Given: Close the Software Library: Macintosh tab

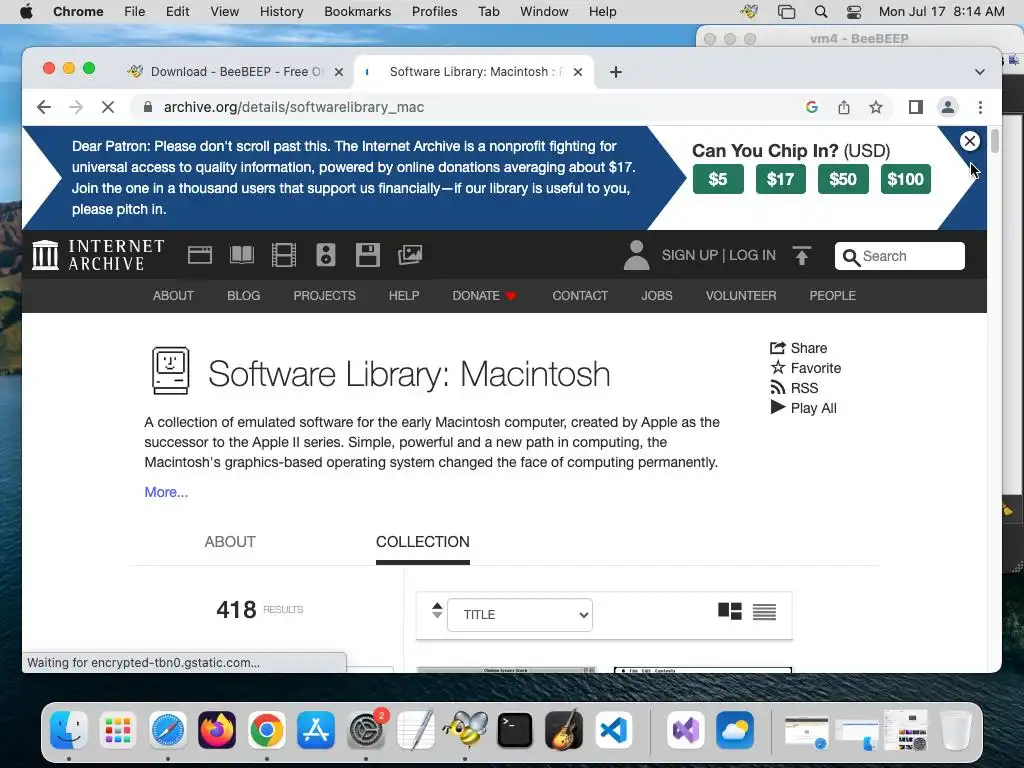Looking at the screenshot, I should click(578, 72).
